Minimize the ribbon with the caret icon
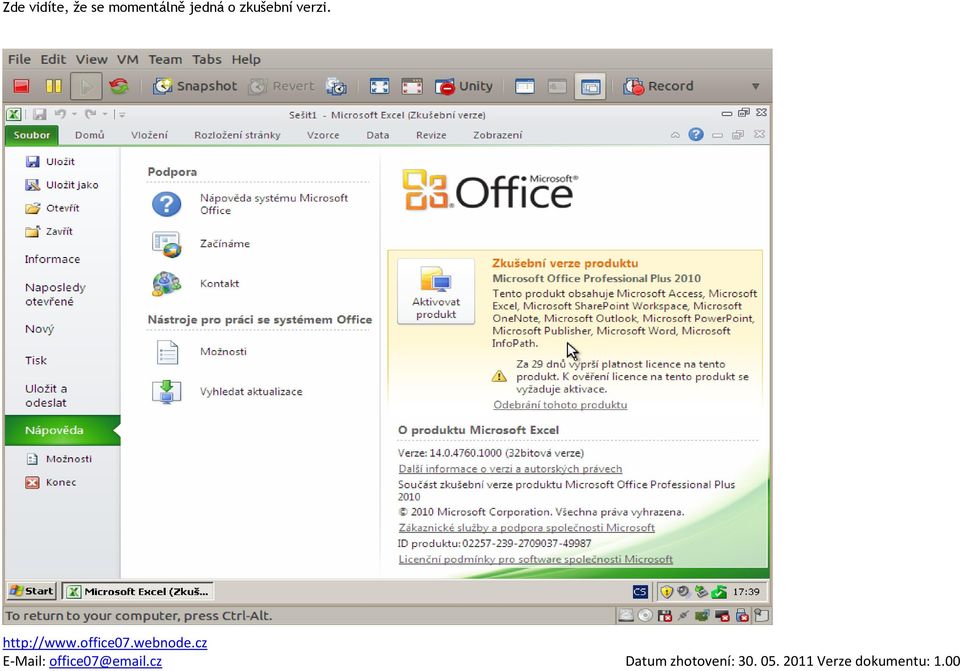 (x=675, y=135)
